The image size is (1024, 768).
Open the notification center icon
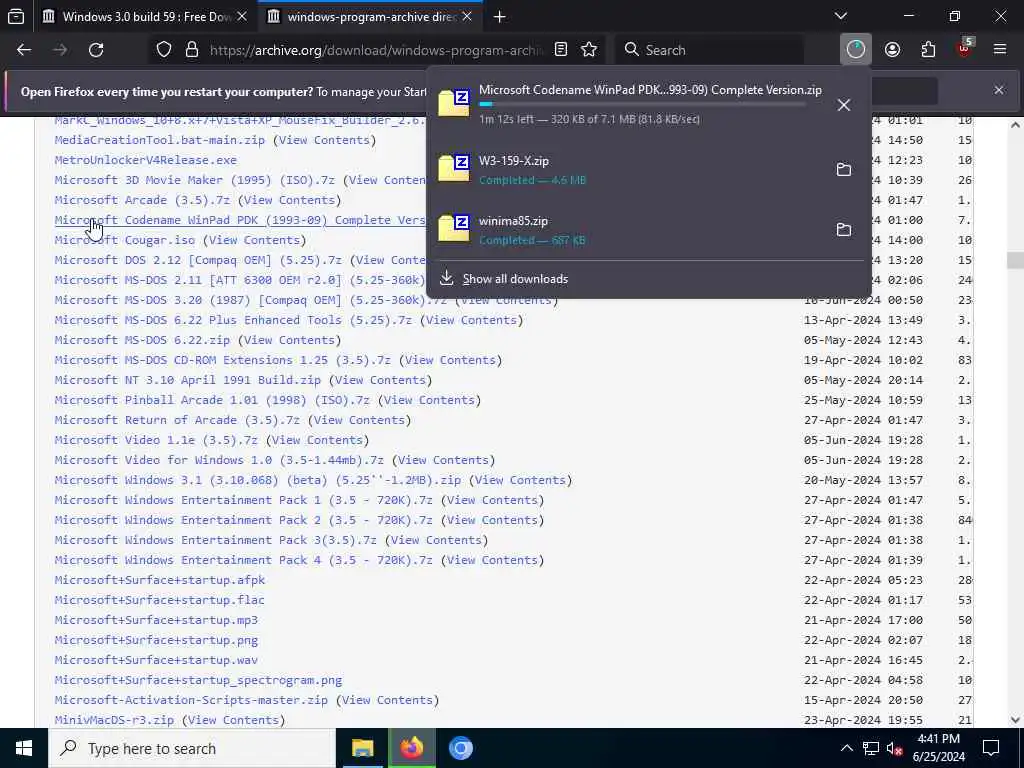[991, 748]
